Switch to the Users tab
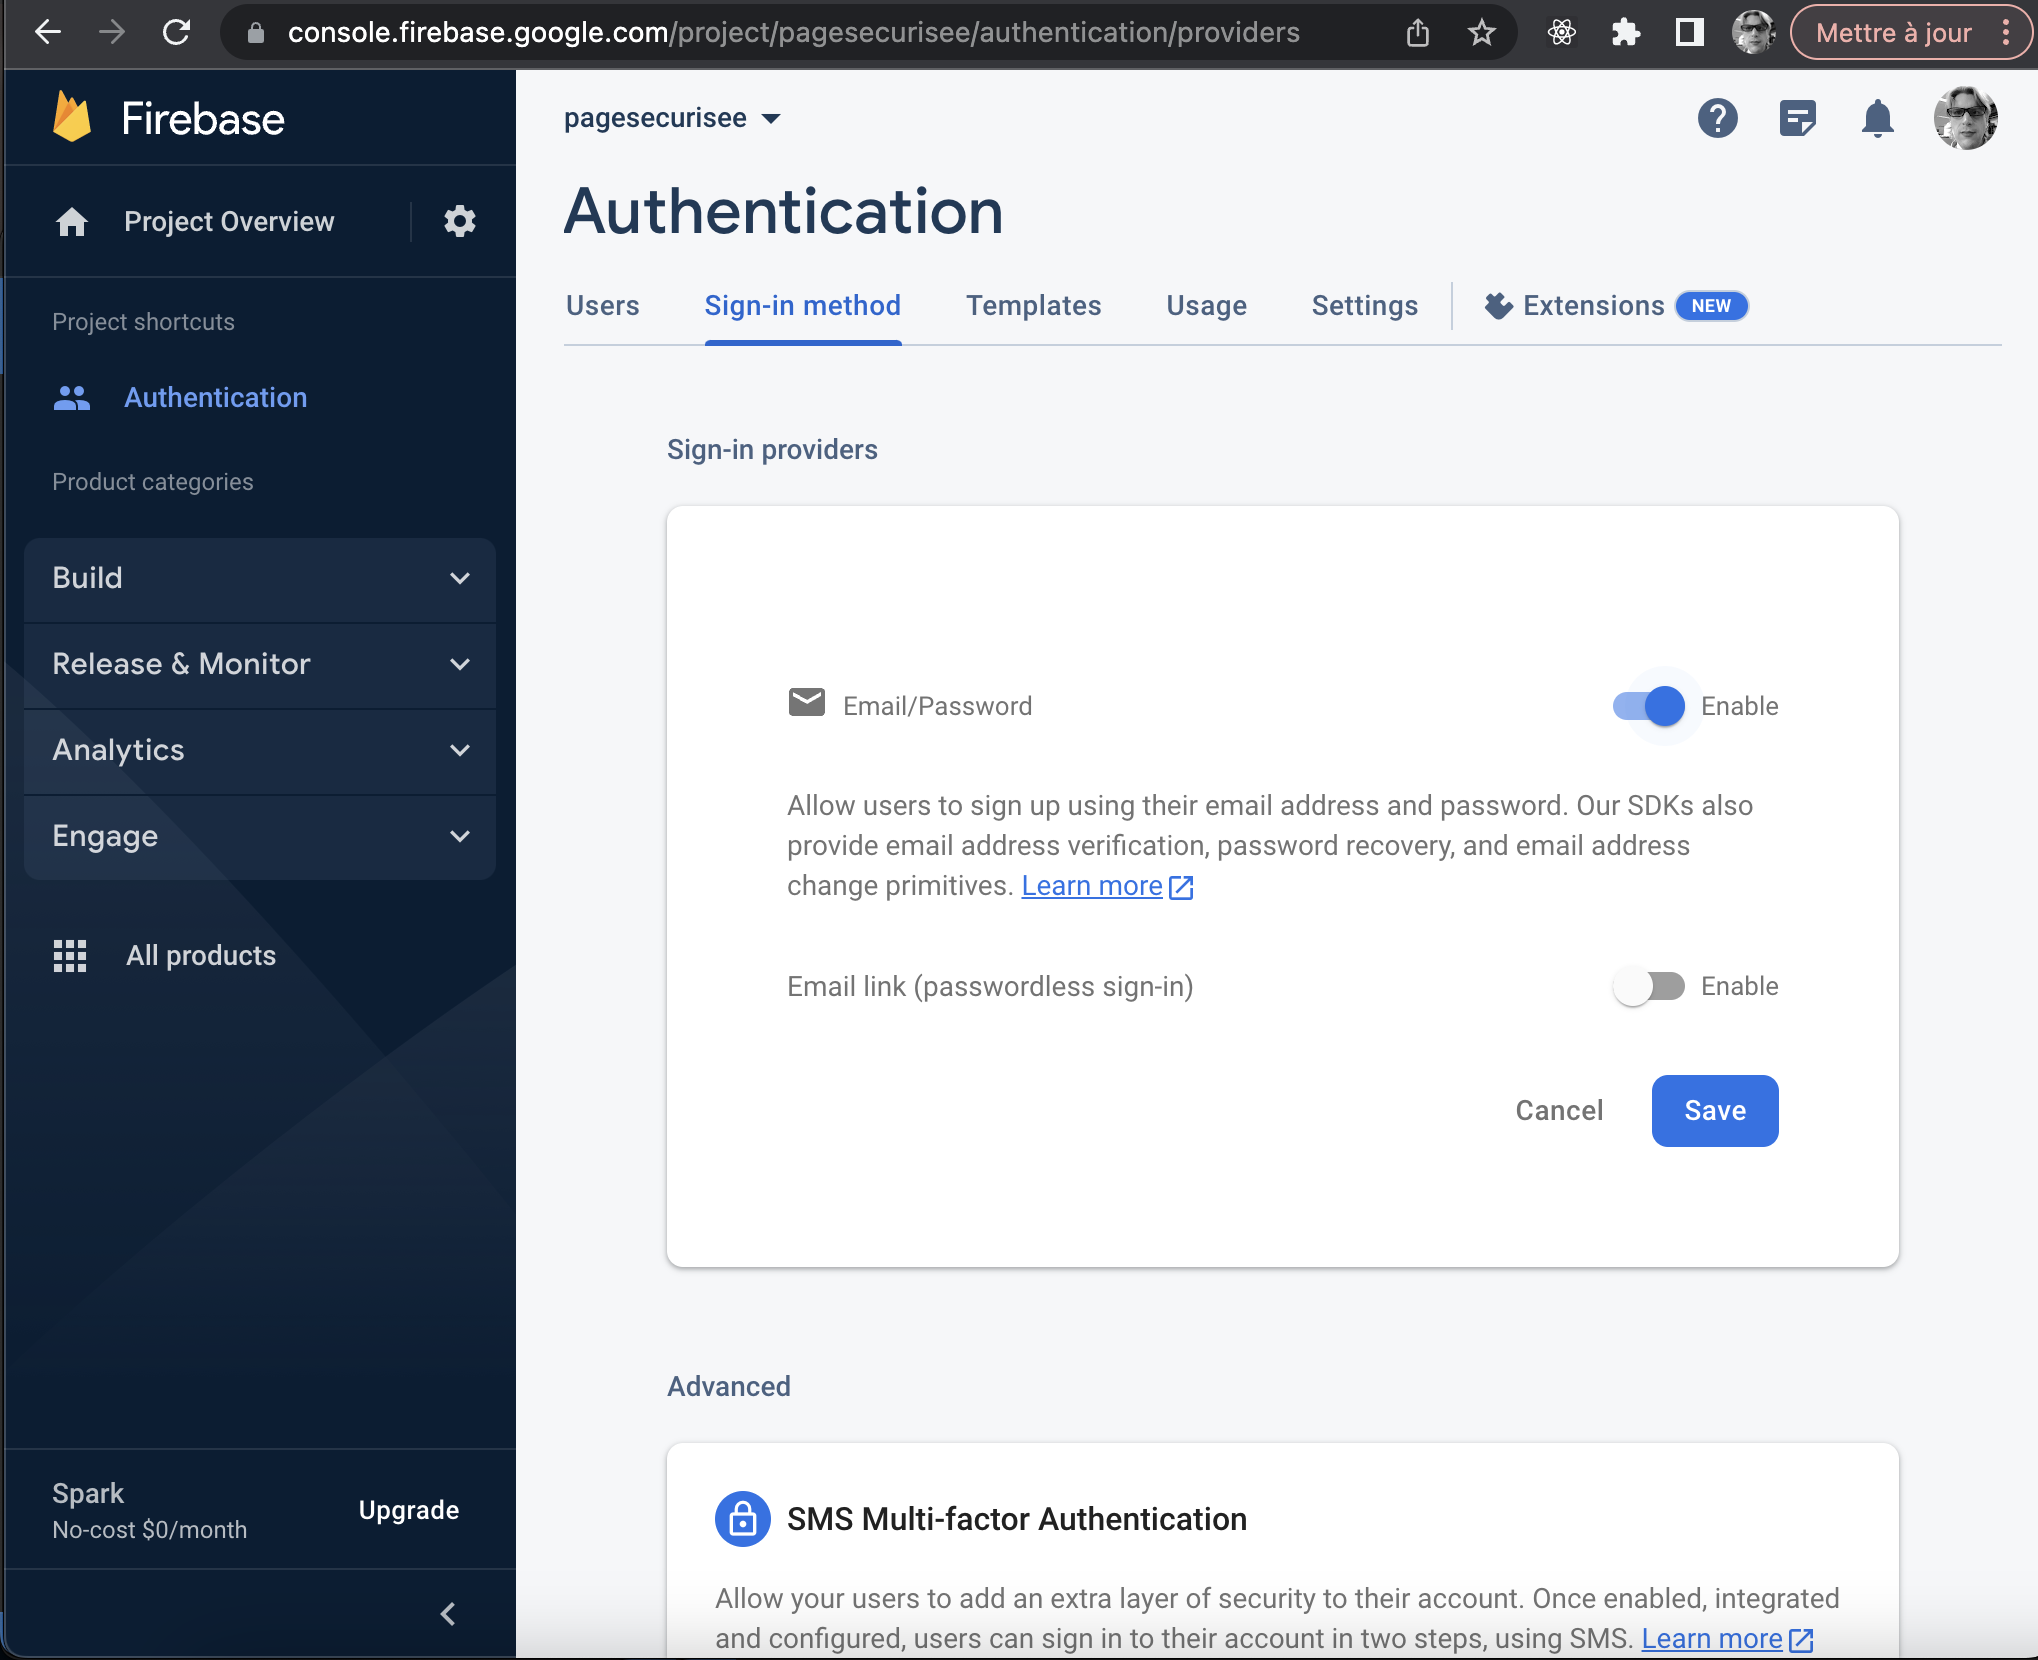 603,306
